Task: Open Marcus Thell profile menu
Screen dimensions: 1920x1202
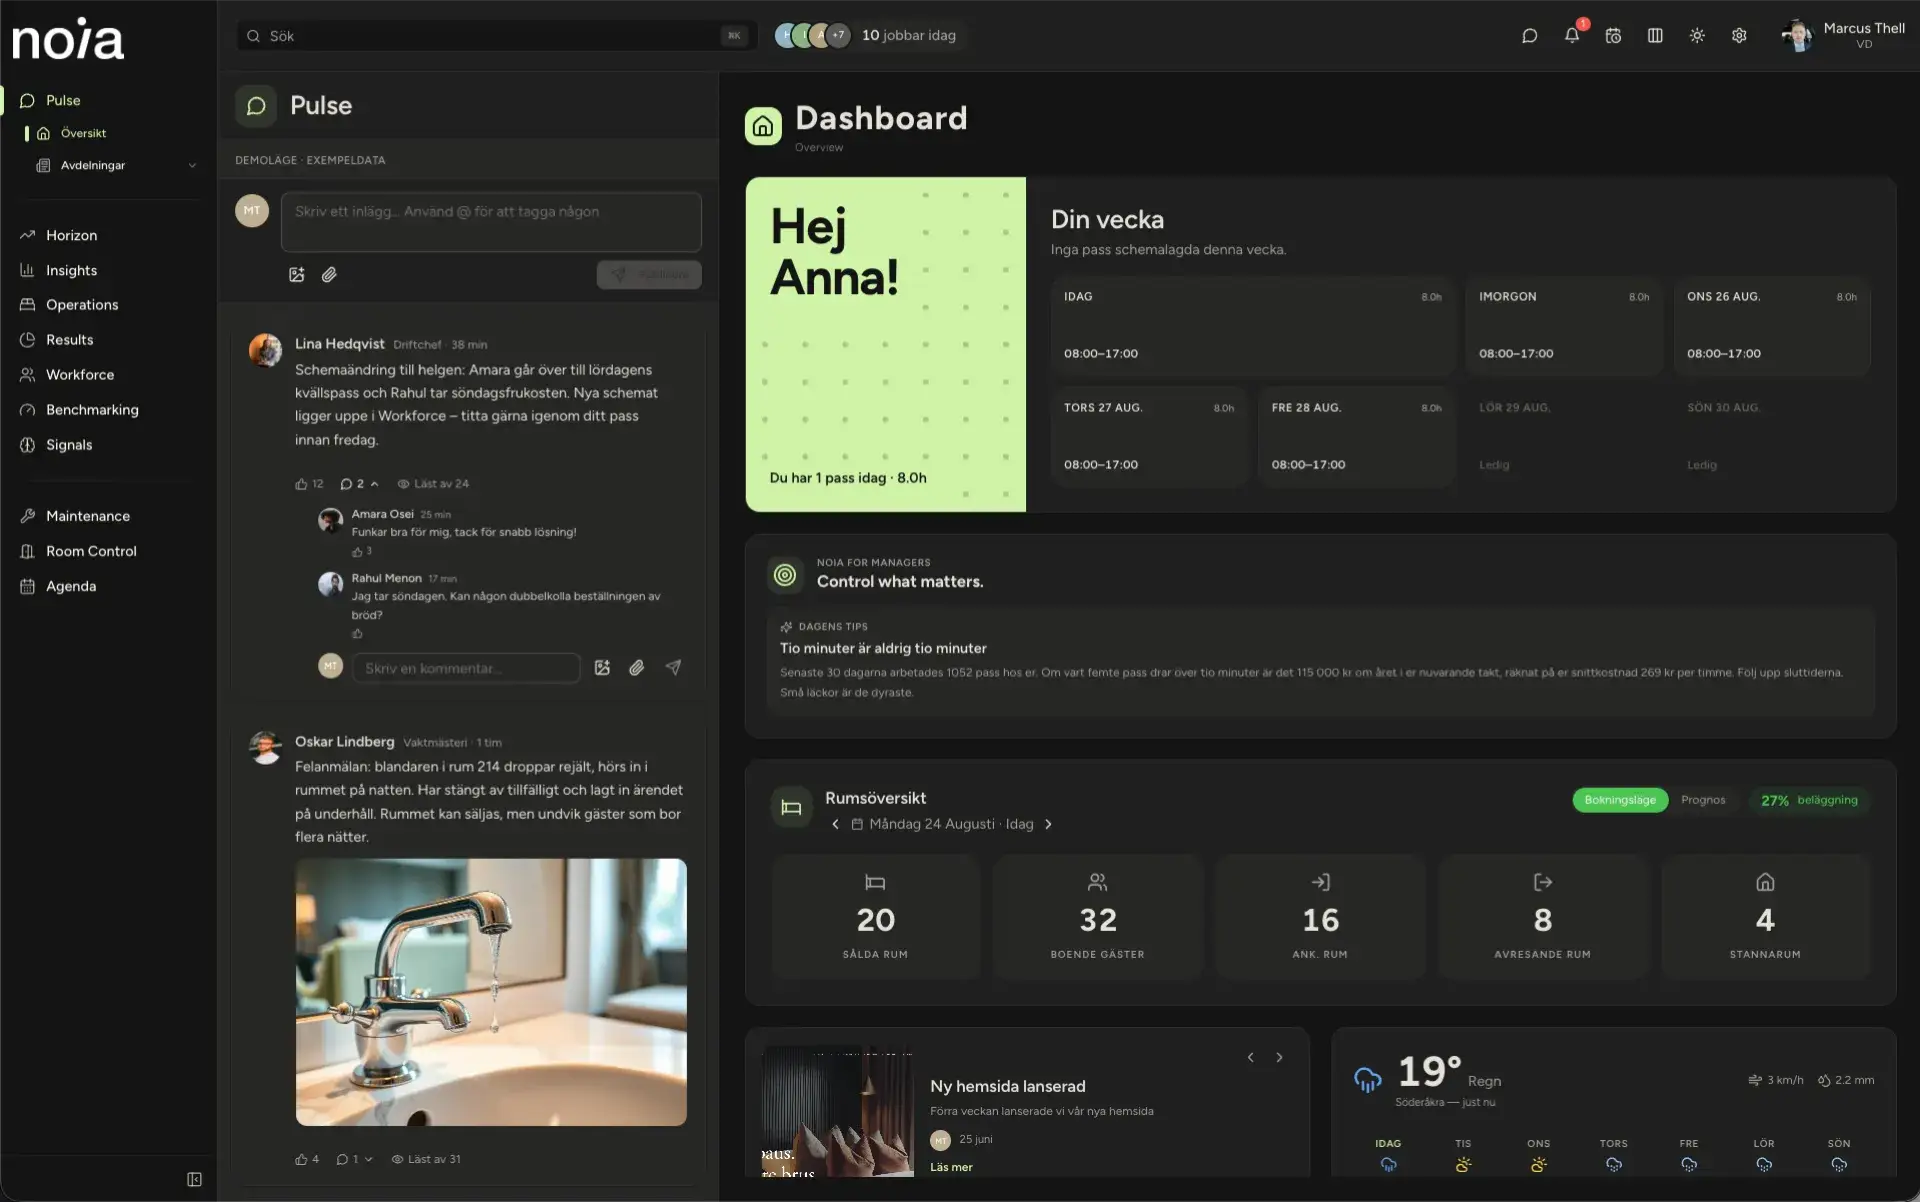Action: tap(1843, 35)
